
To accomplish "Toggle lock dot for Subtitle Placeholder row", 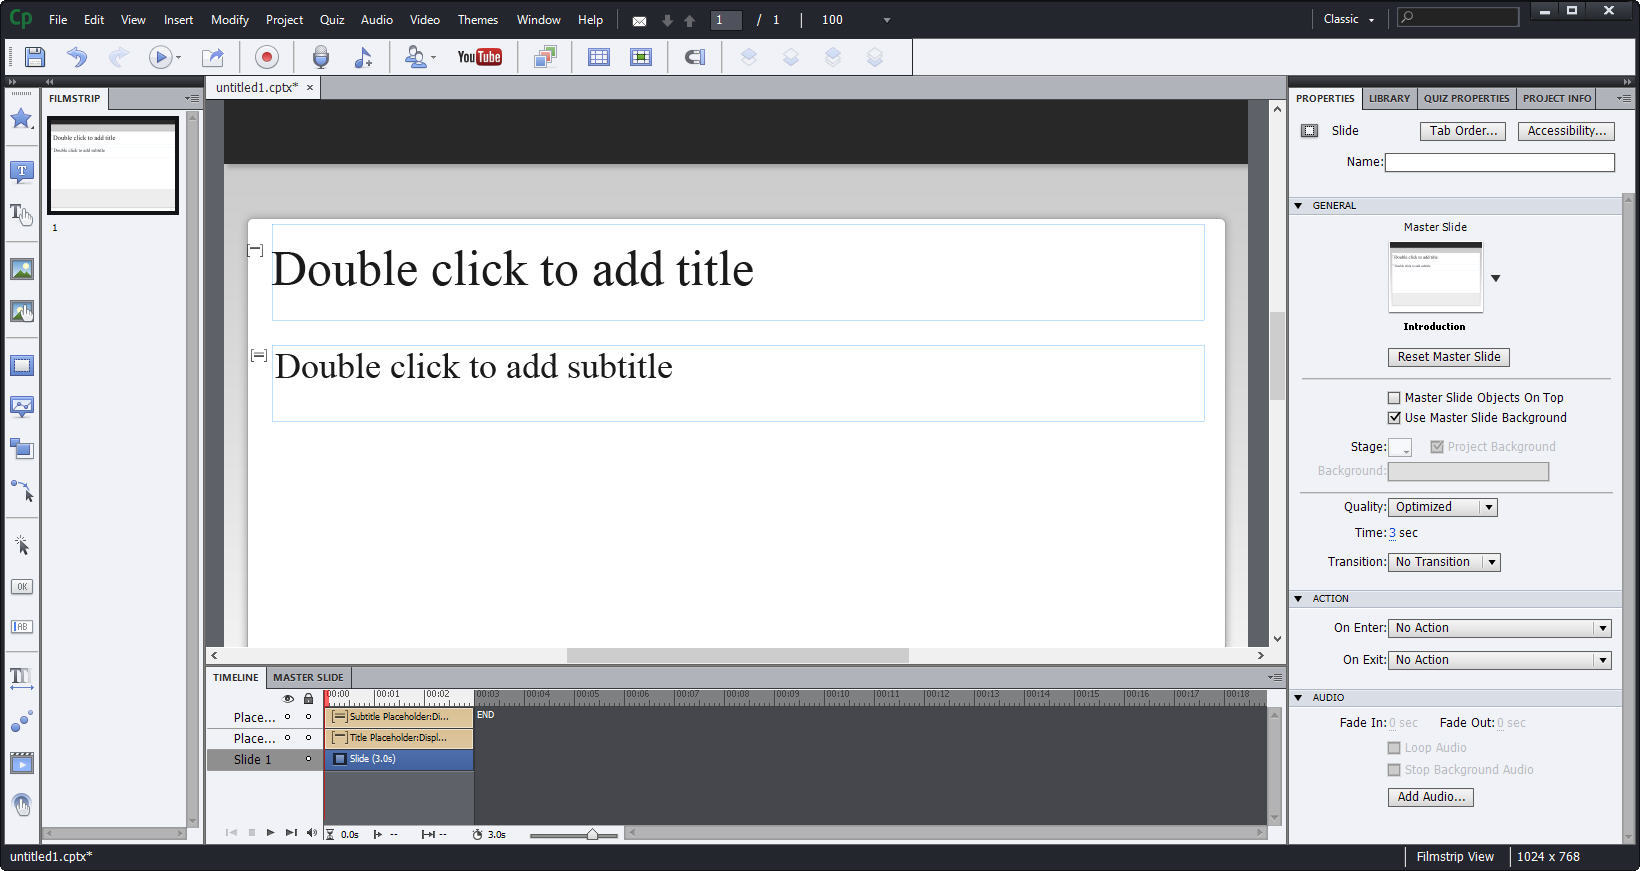I will point(308,717).
